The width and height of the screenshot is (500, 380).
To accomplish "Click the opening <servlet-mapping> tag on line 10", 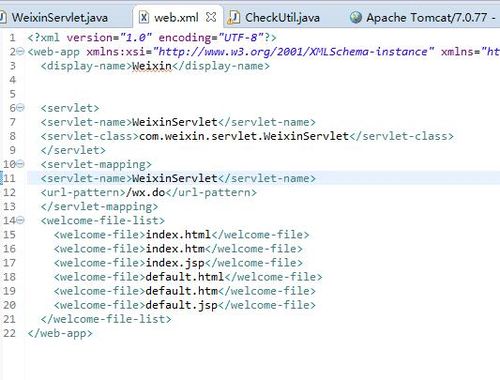I will coord(96,164).
